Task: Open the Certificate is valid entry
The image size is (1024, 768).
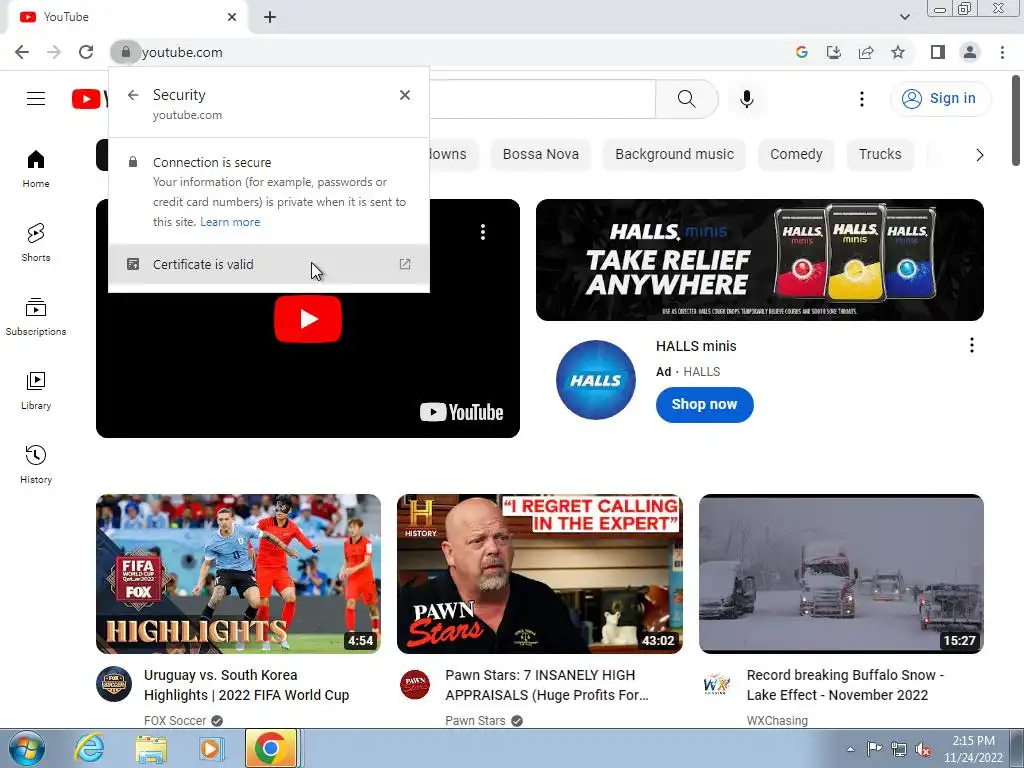Action: click(269, 264)
